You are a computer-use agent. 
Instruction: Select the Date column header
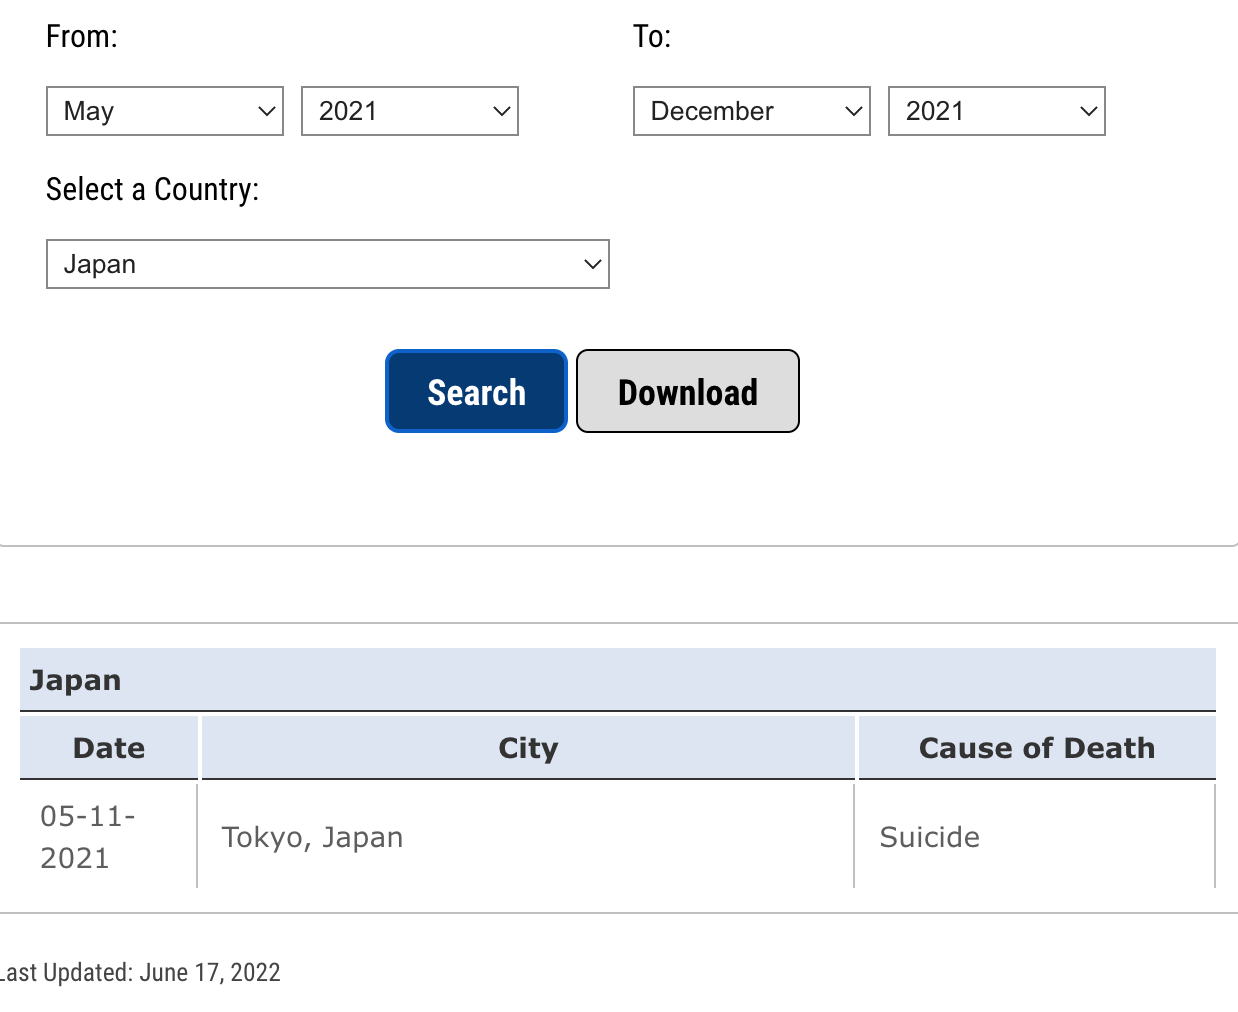click(x=109, y=747)
